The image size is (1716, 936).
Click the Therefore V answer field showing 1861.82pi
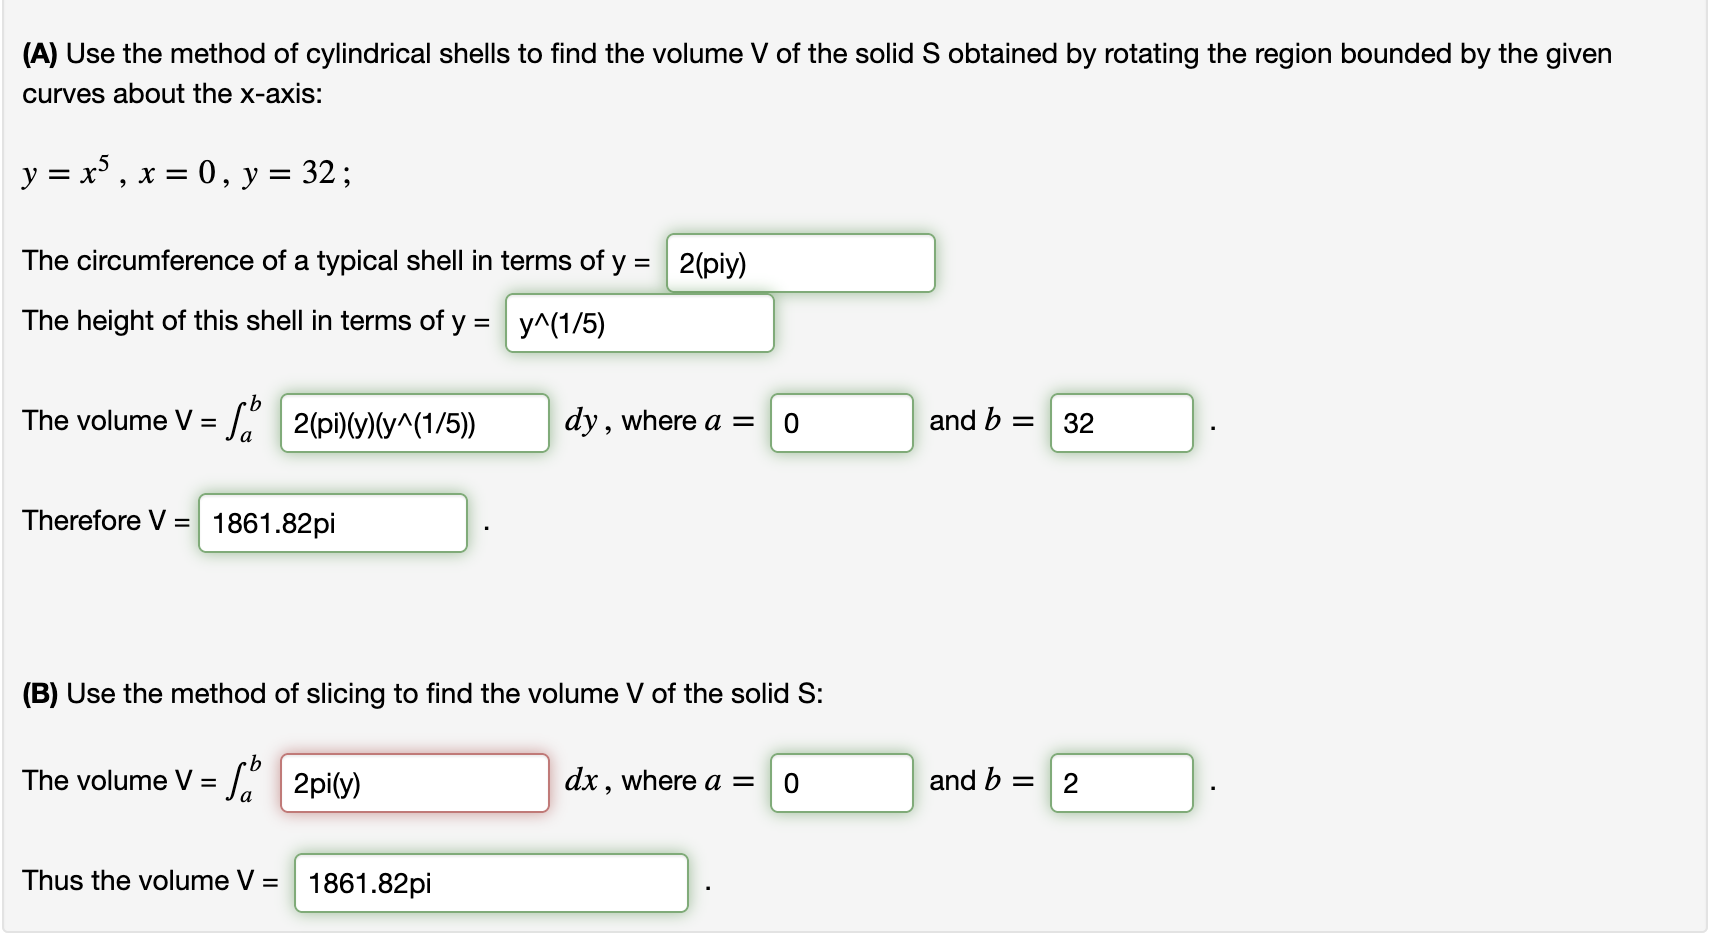(x=332, y=522)
